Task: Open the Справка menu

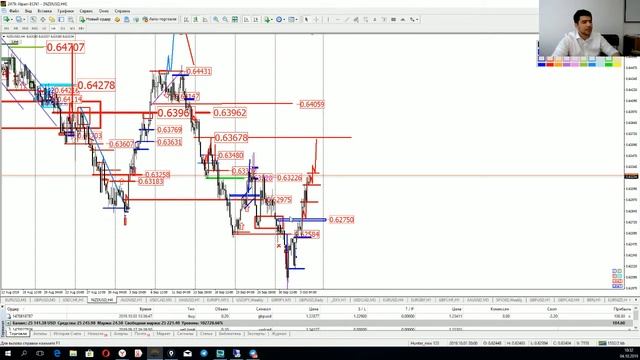Action: tap(122, 11)
